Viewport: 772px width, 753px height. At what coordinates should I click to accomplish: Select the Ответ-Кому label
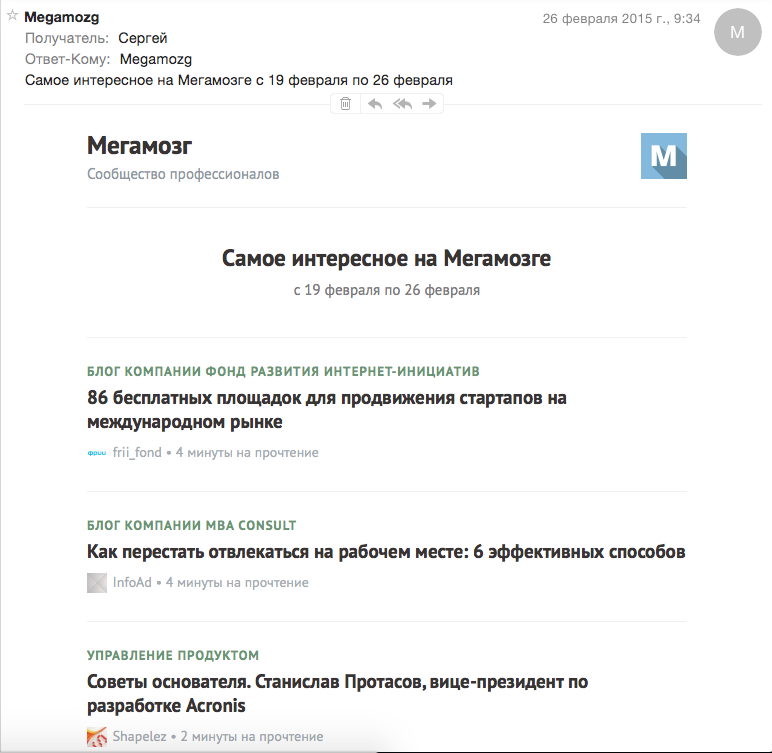pos(67,59)
